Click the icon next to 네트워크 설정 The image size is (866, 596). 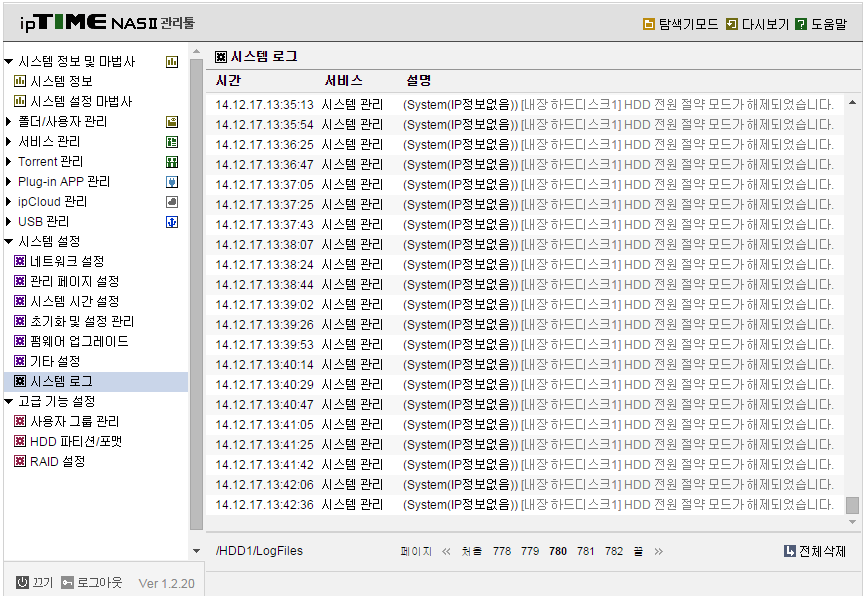(x=20, y=261)
